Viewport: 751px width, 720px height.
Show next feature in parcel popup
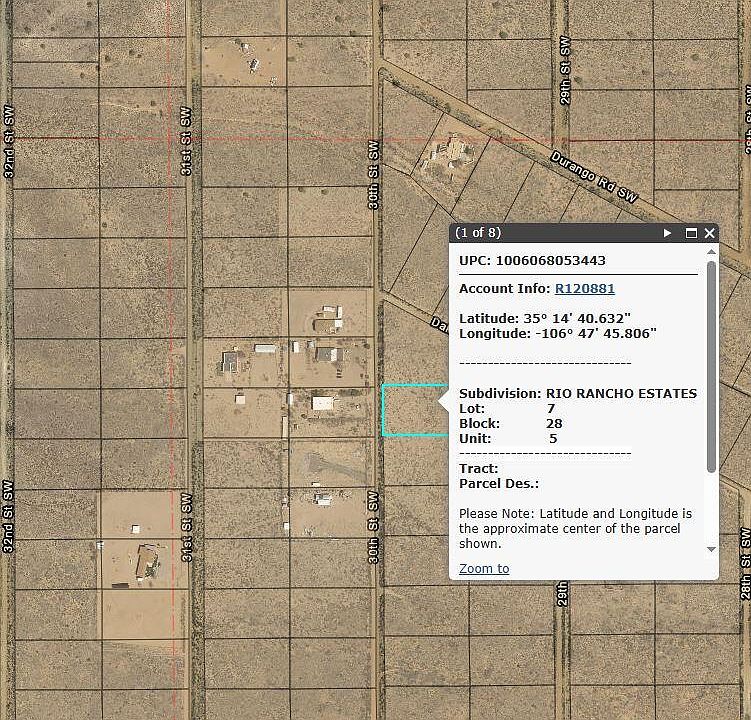pyautogui.click(x=668, y=233)
